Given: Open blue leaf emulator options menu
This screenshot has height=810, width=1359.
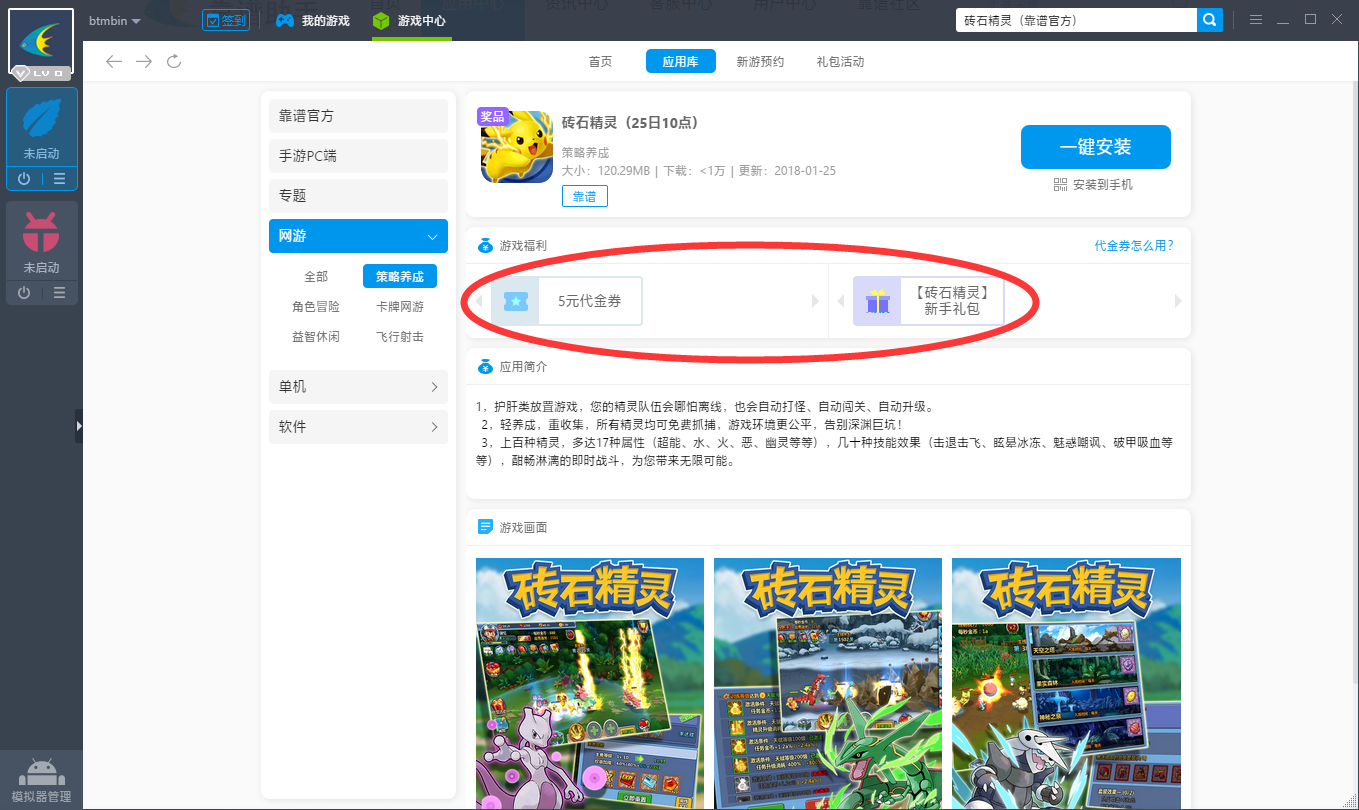Looking at the screenshot, I should (59, 179).
